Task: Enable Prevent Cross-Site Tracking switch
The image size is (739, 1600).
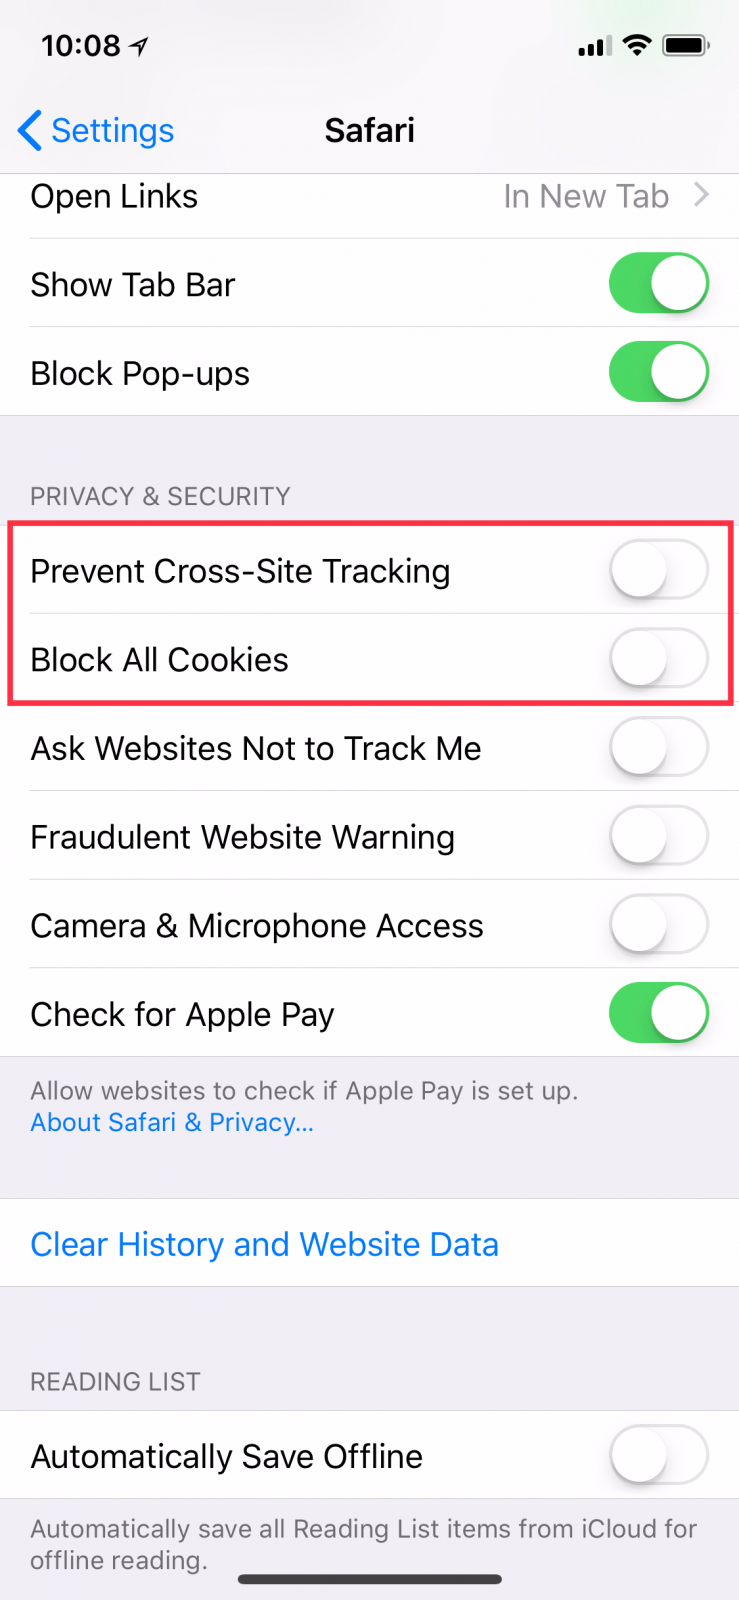Action: point(659,569)
